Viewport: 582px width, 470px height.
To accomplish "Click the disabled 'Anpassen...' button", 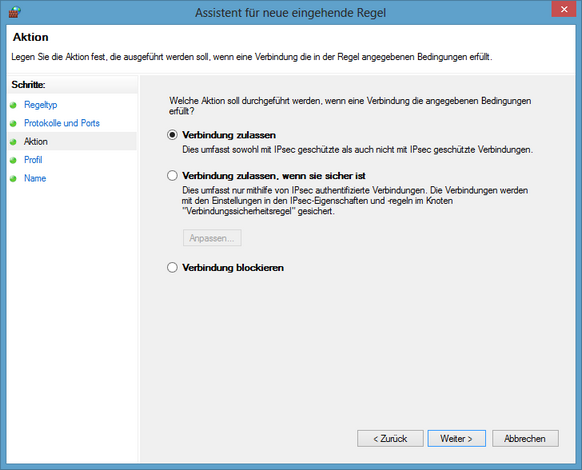I will 212,238.
